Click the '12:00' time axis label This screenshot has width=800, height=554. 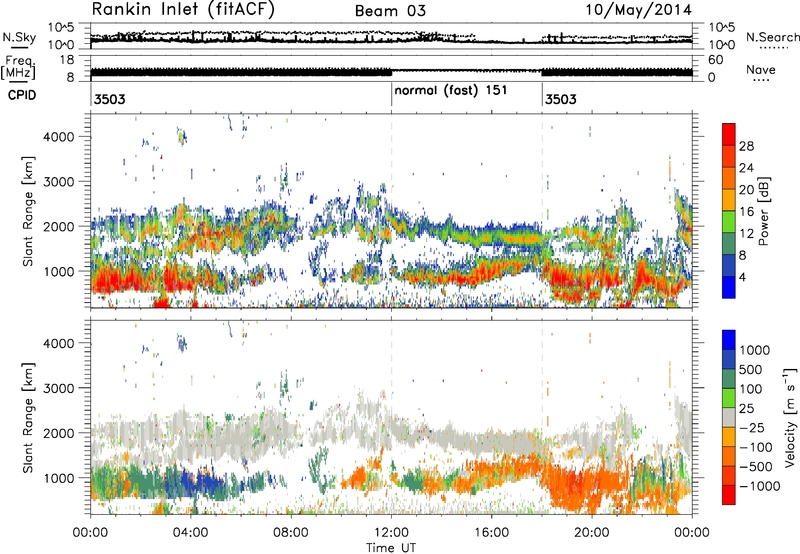(x=391, y=533)
